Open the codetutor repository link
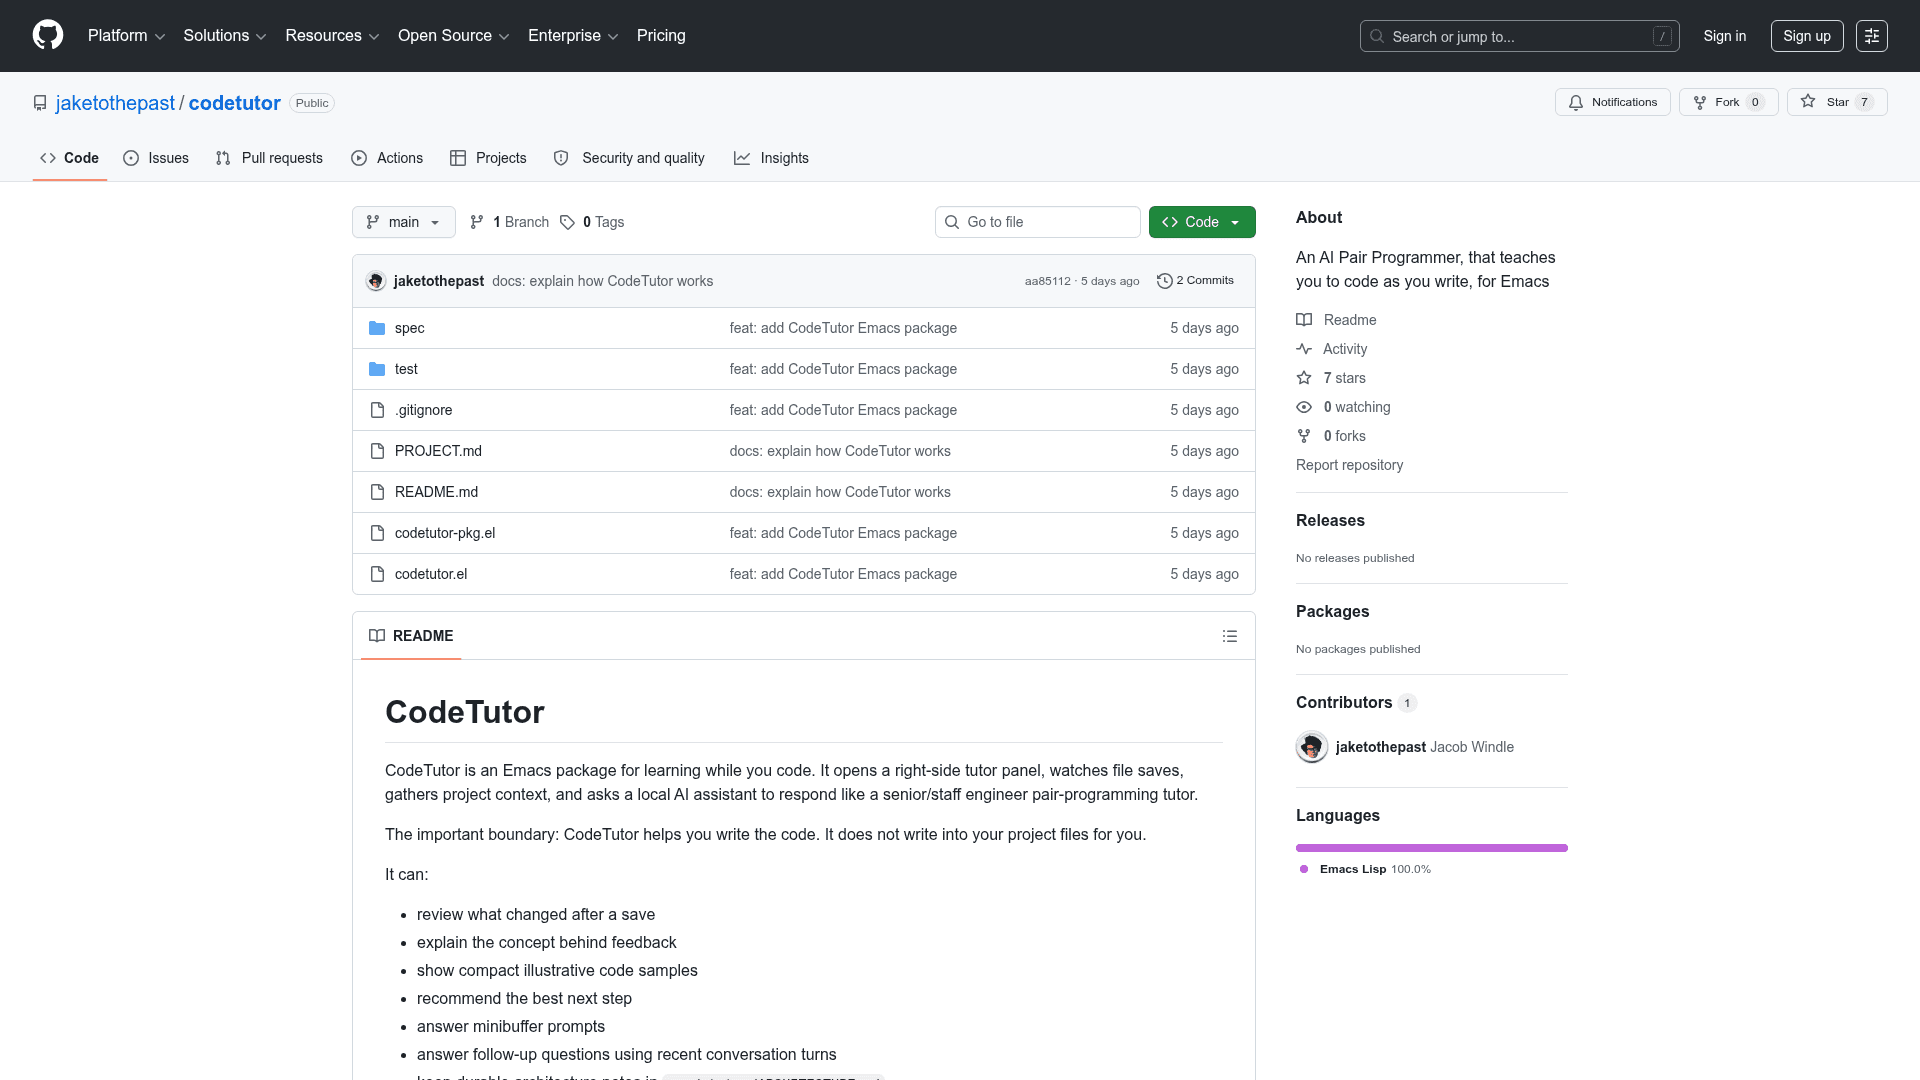 pos(234,103)
